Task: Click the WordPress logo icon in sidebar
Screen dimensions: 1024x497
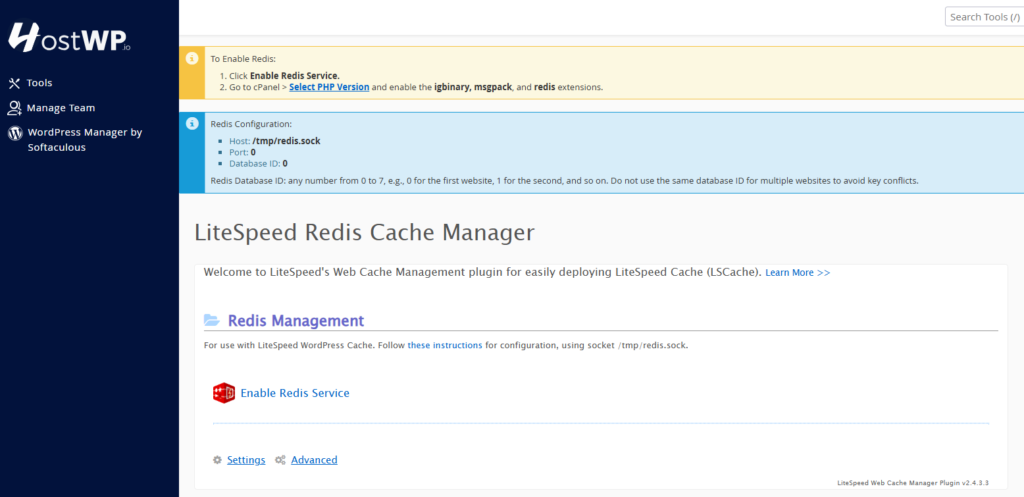Action: pos(14,133)
